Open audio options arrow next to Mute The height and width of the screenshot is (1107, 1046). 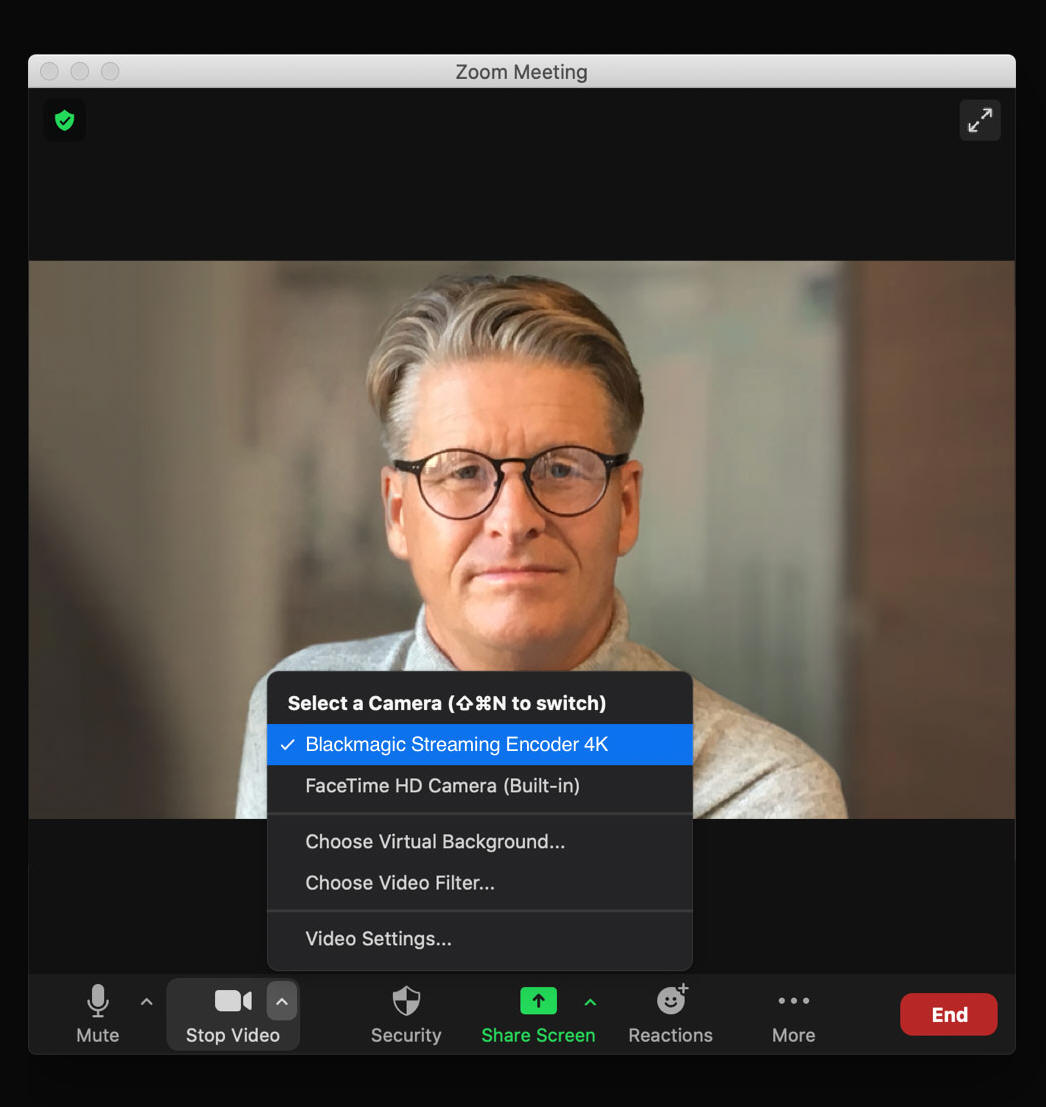click(x=147, y=1001)
